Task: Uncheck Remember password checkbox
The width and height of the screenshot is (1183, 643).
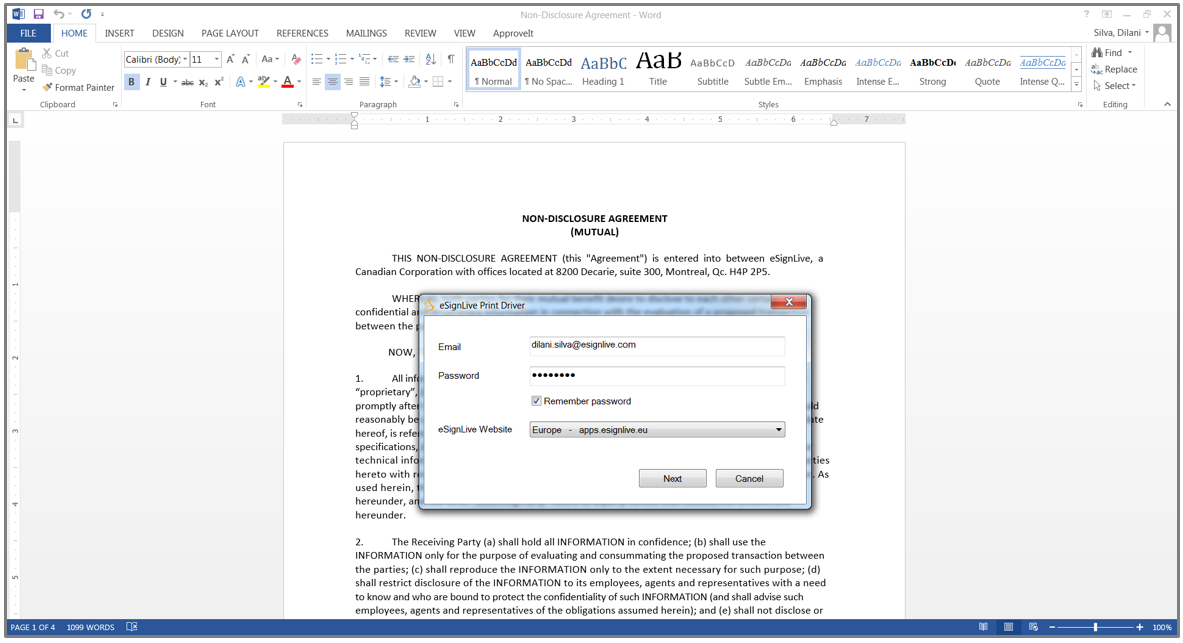Action: tap(536, 401)
